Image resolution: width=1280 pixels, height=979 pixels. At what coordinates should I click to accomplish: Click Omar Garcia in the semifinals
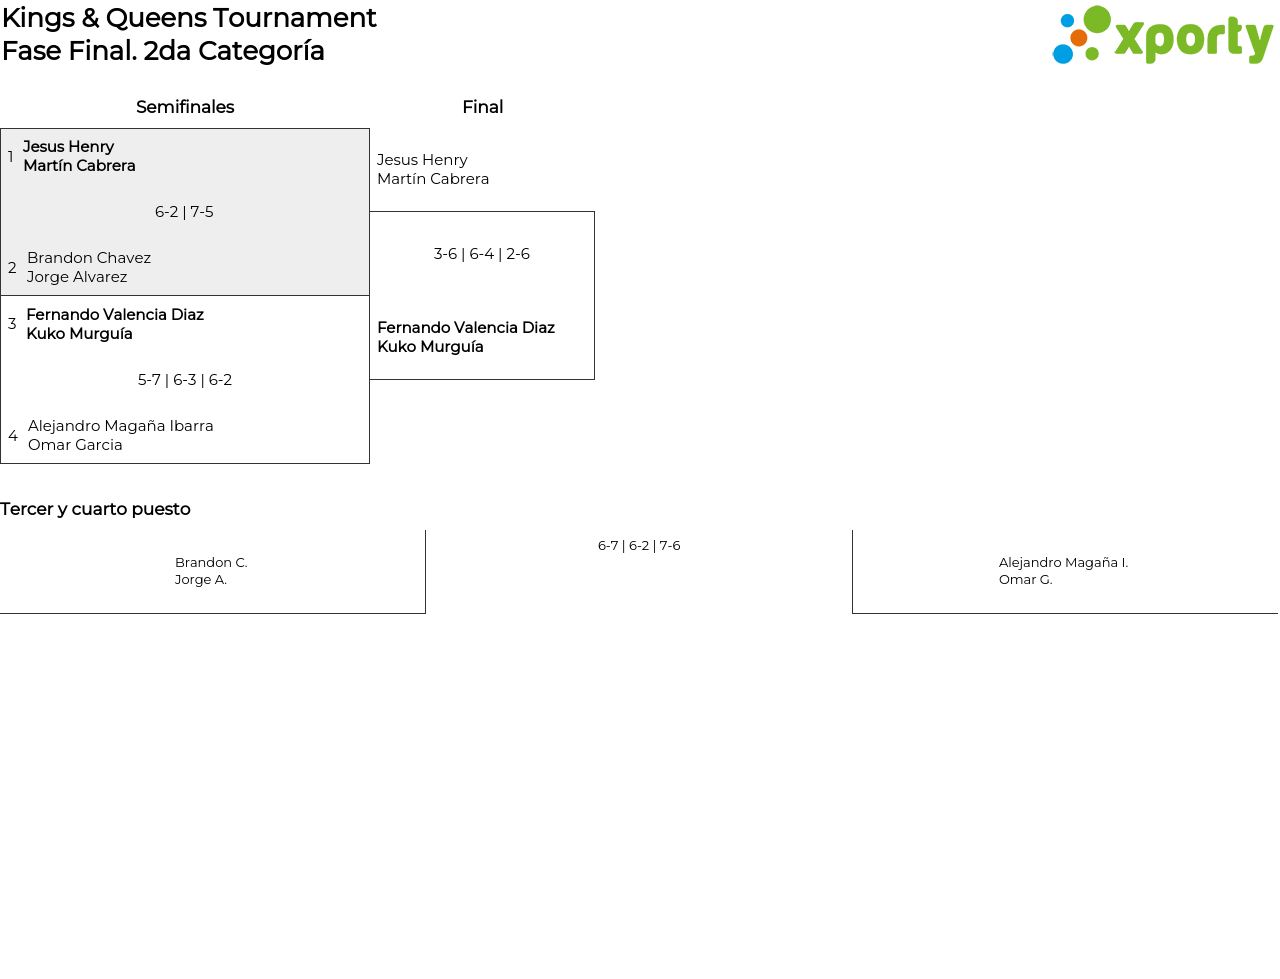75,445
